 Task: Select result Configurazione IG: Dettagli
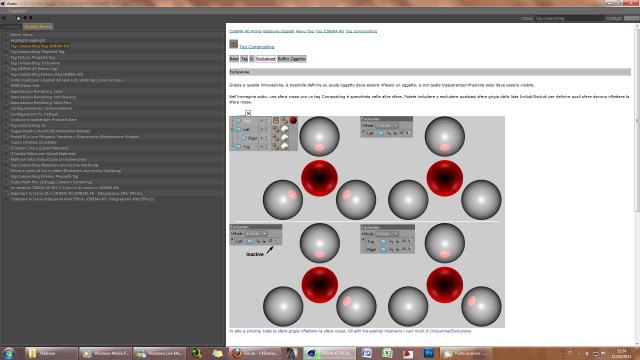34,114
